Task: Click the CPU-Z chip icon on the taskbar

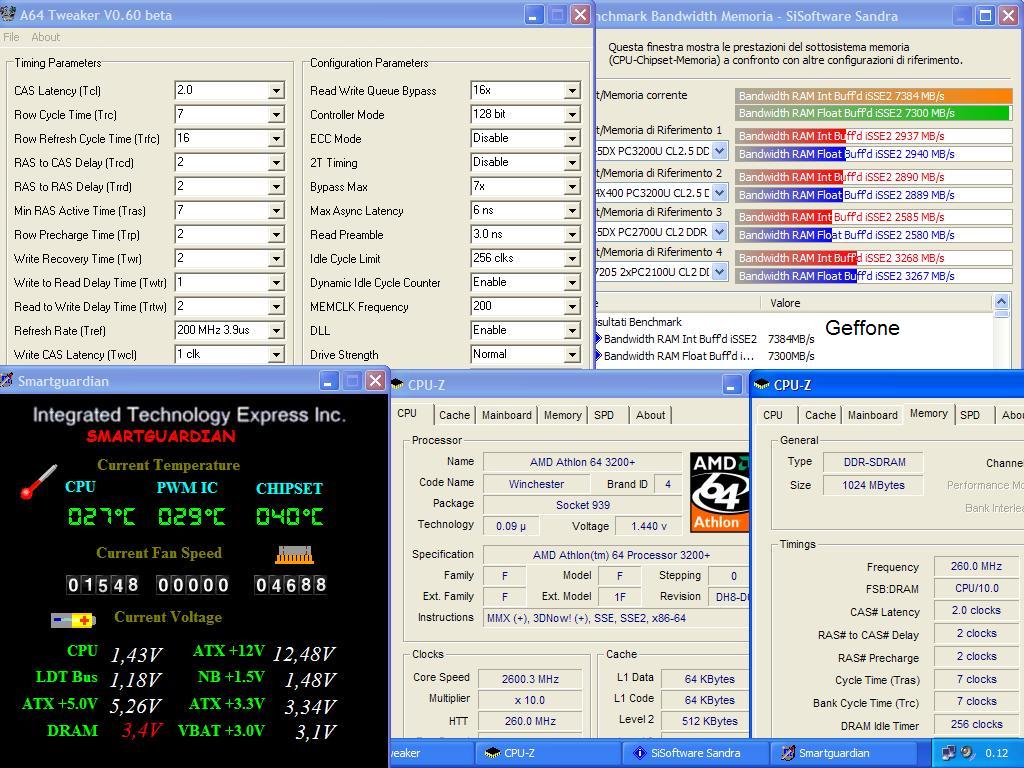Action: [492, 753]
